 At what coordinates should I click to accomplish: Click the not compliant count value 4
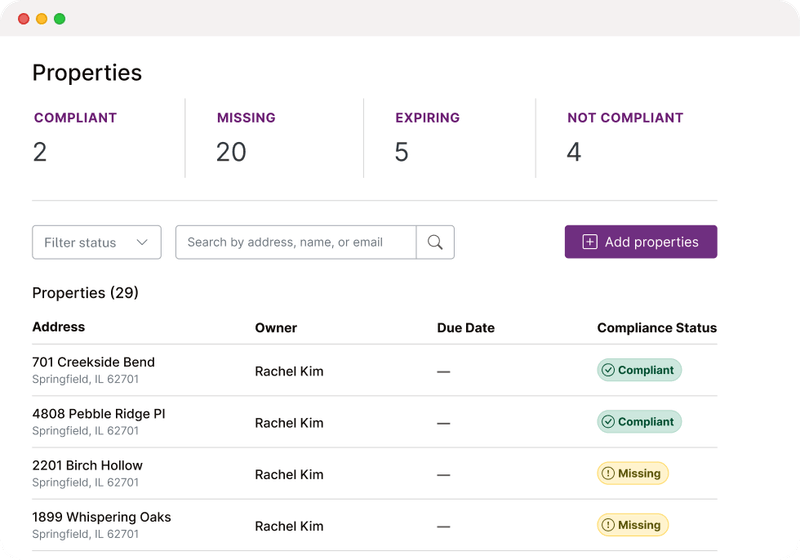(574, 152)
